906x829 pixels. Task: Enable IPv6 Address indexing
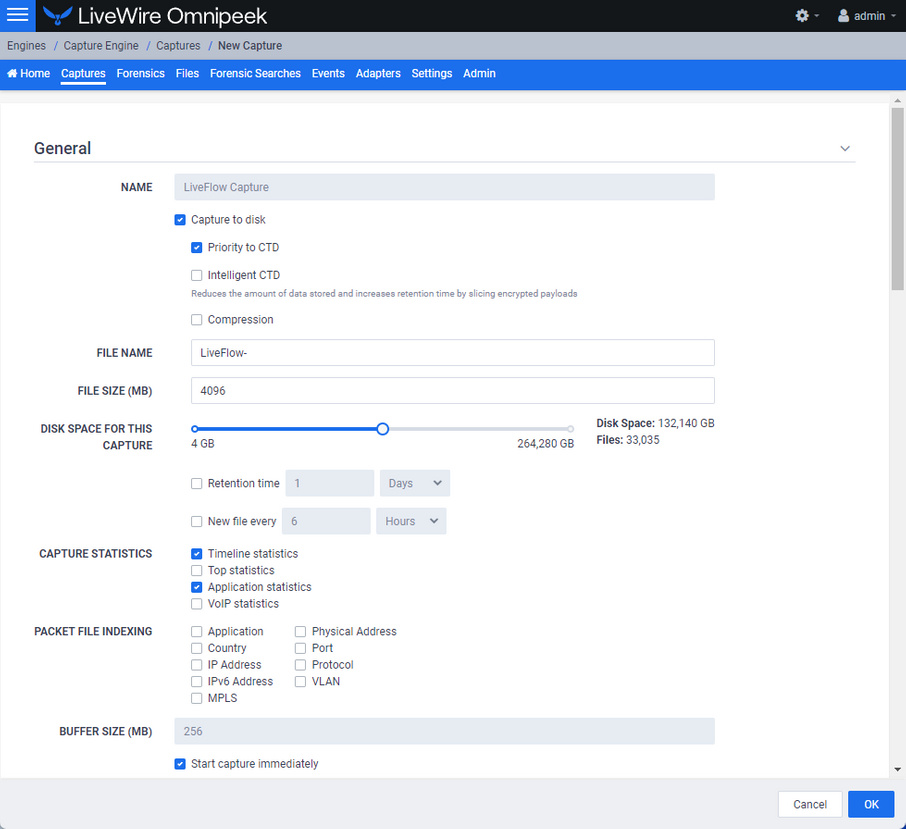pos(196,682)
